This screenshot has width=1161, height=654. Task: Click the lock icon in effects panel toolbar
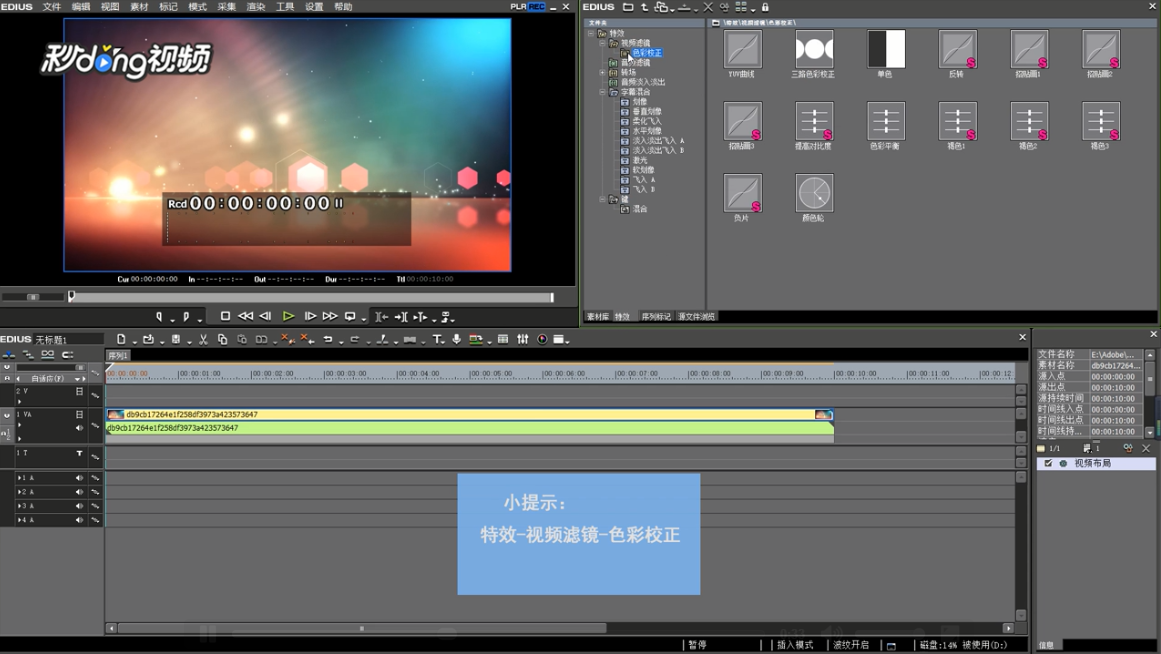click(x=765, y=7)
